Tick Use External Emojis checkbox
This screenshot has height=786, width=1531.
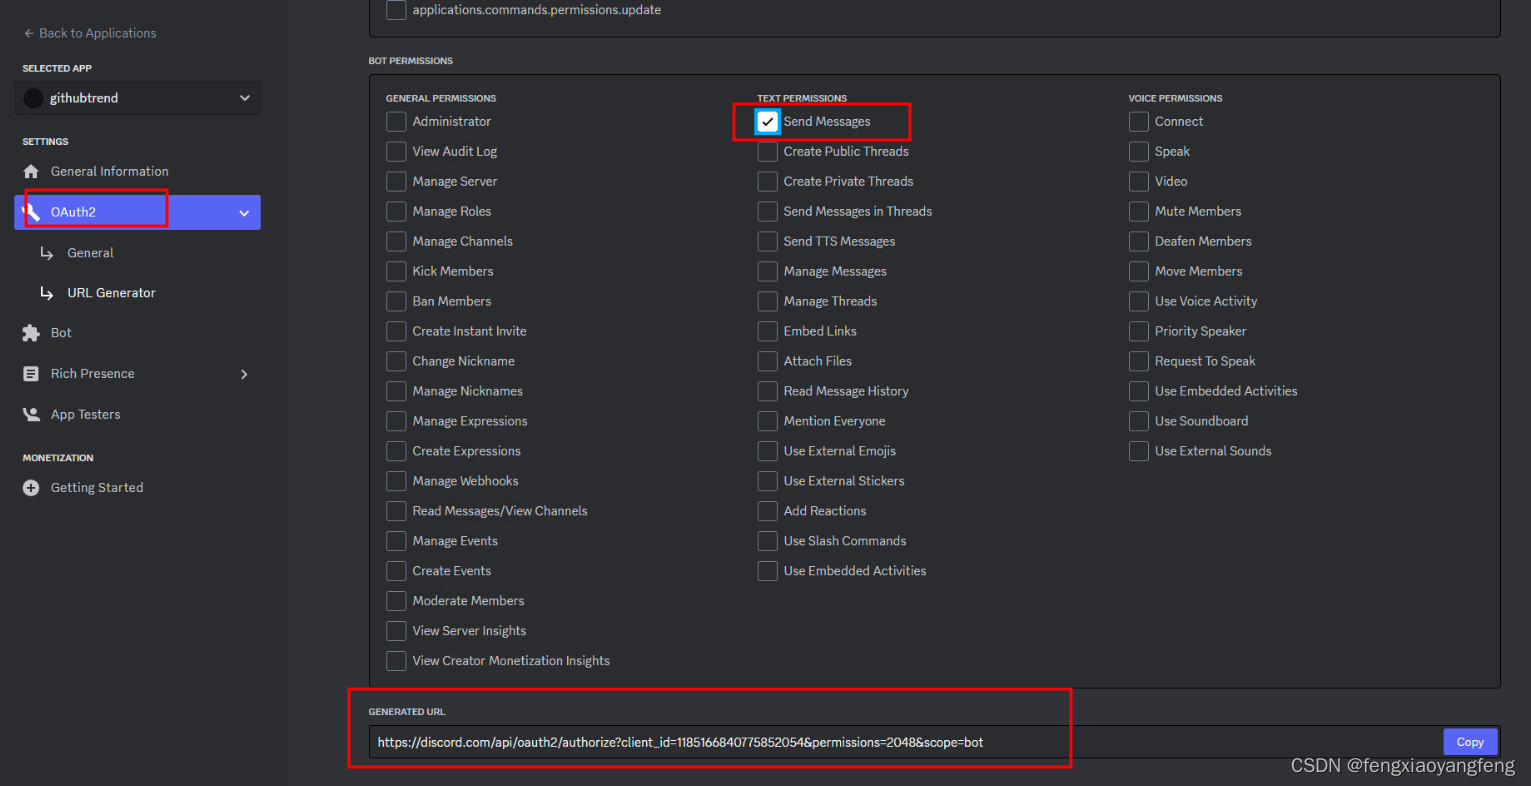tap(767, 451)
